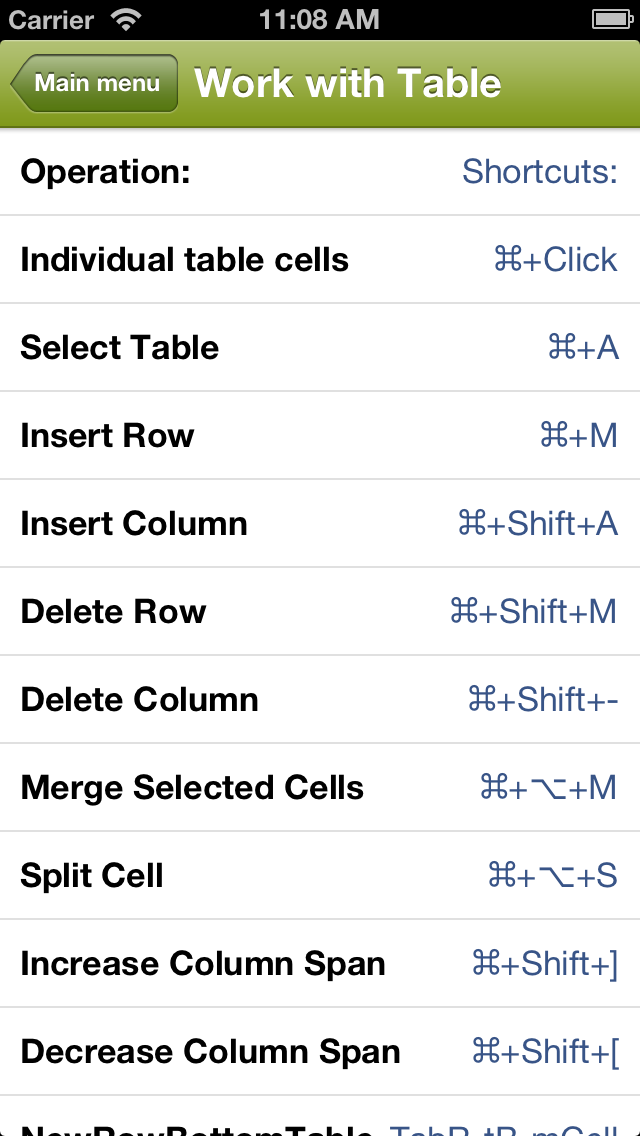Go back to Main menu
The image size is (640, 1136).
(94, 83)
